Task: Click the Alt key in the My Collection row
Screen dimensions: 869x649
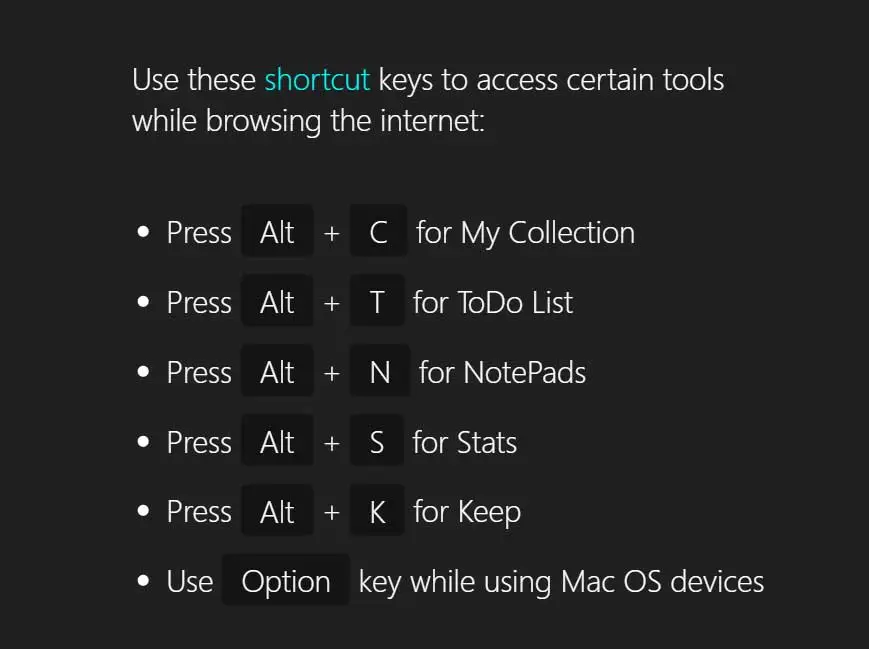Action: click(277, 233)
